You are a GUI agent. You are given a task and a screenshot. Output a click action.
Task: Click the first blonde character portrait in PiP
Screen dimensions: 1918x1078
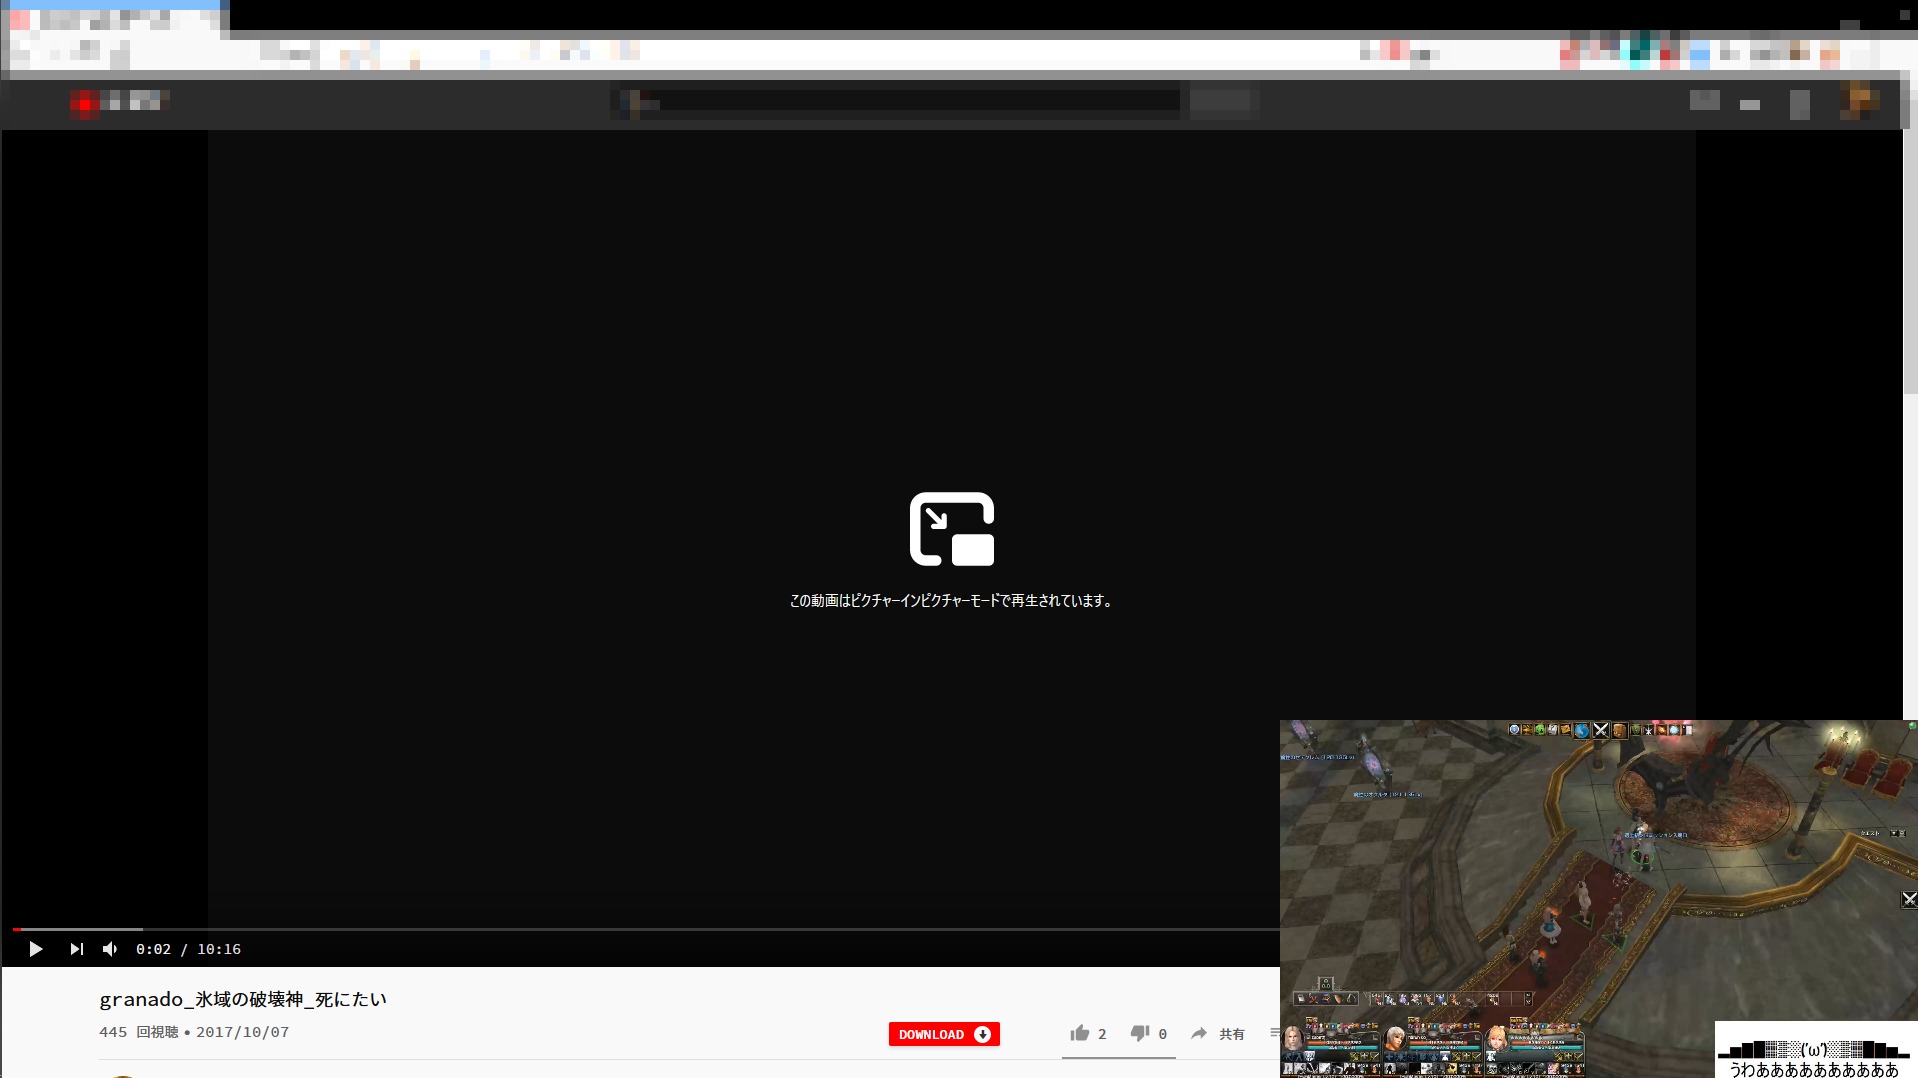(1293, 1038)
